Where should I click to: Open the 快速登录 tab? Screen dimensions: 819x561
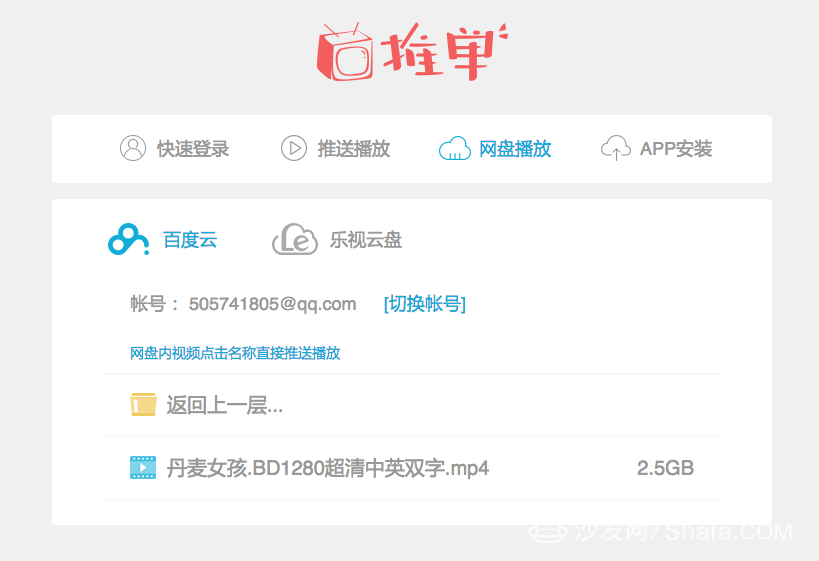coord(174,149)
